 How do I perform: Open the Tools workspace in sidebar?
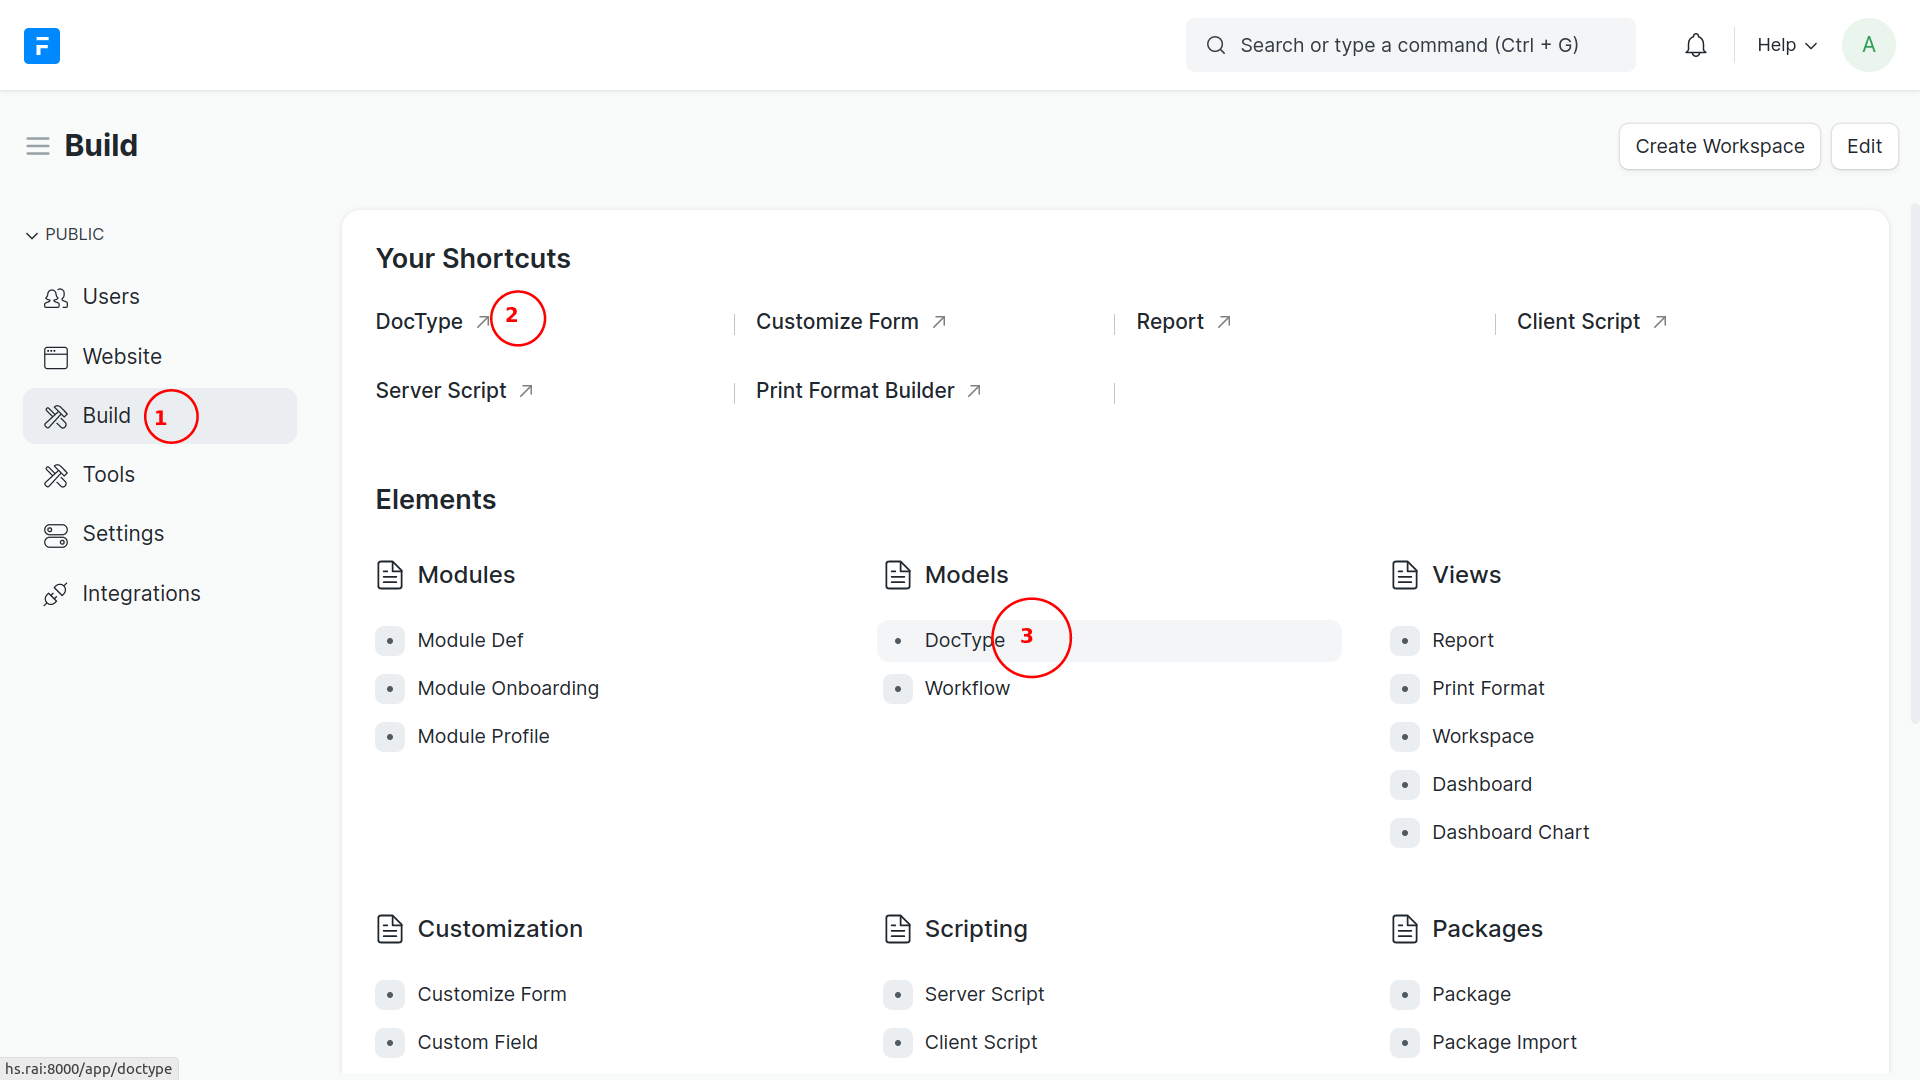point(108,475)
